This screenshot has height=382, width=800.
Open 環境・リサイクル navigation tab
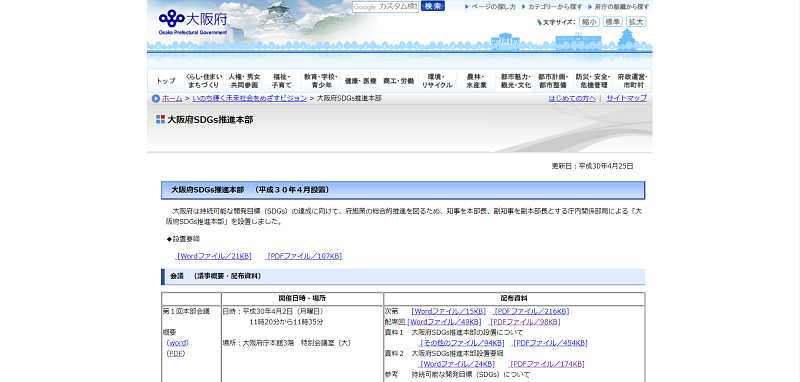437,81
